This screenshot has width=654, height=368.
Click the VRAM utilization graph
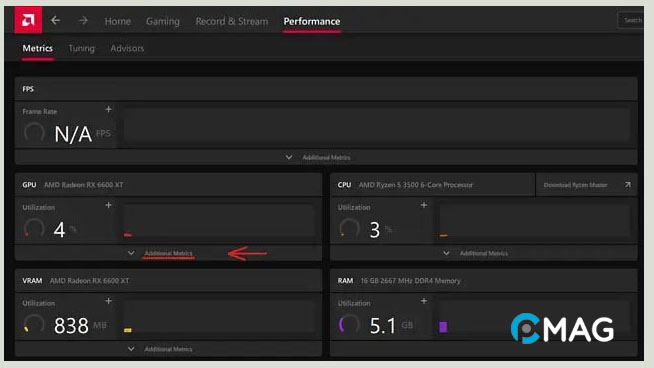[x=219, y=317]
